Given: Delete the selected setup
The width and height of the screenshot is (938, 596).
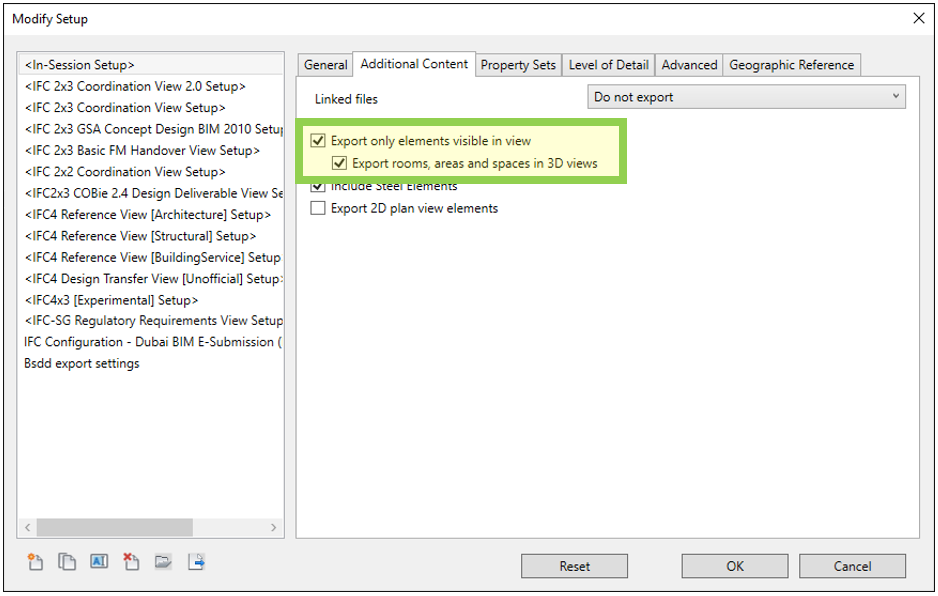Looking at the screenshot, I should coord(130,562).
